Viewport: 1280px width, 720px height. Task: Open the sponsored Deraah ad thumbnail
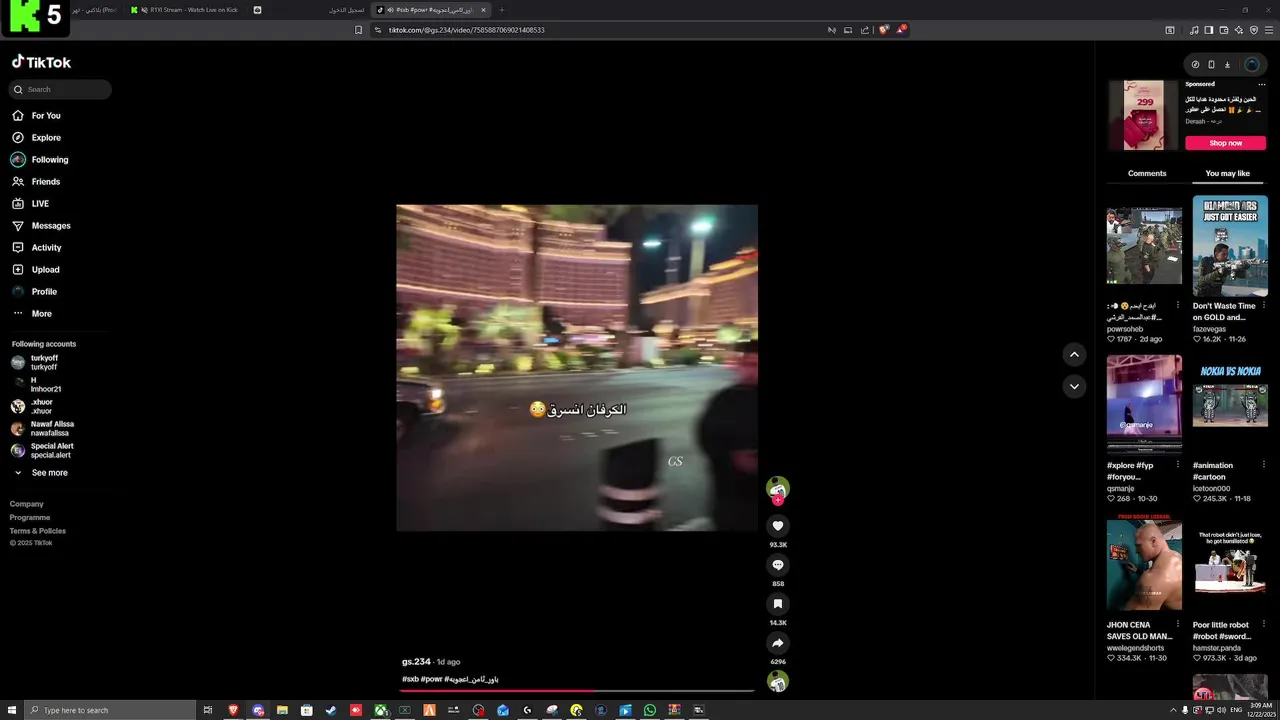tap(1143, 115)
